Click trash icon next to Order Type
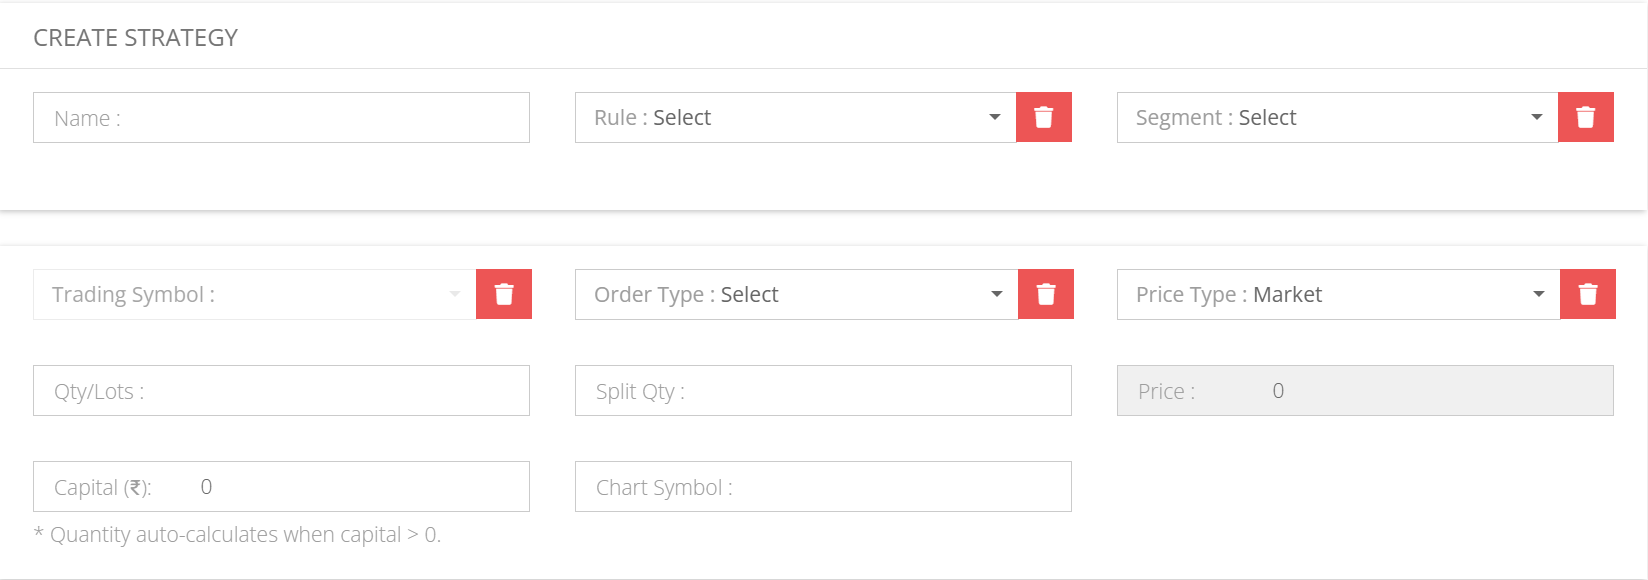This screenshot has width=1648, height=580. point(1045,294)
